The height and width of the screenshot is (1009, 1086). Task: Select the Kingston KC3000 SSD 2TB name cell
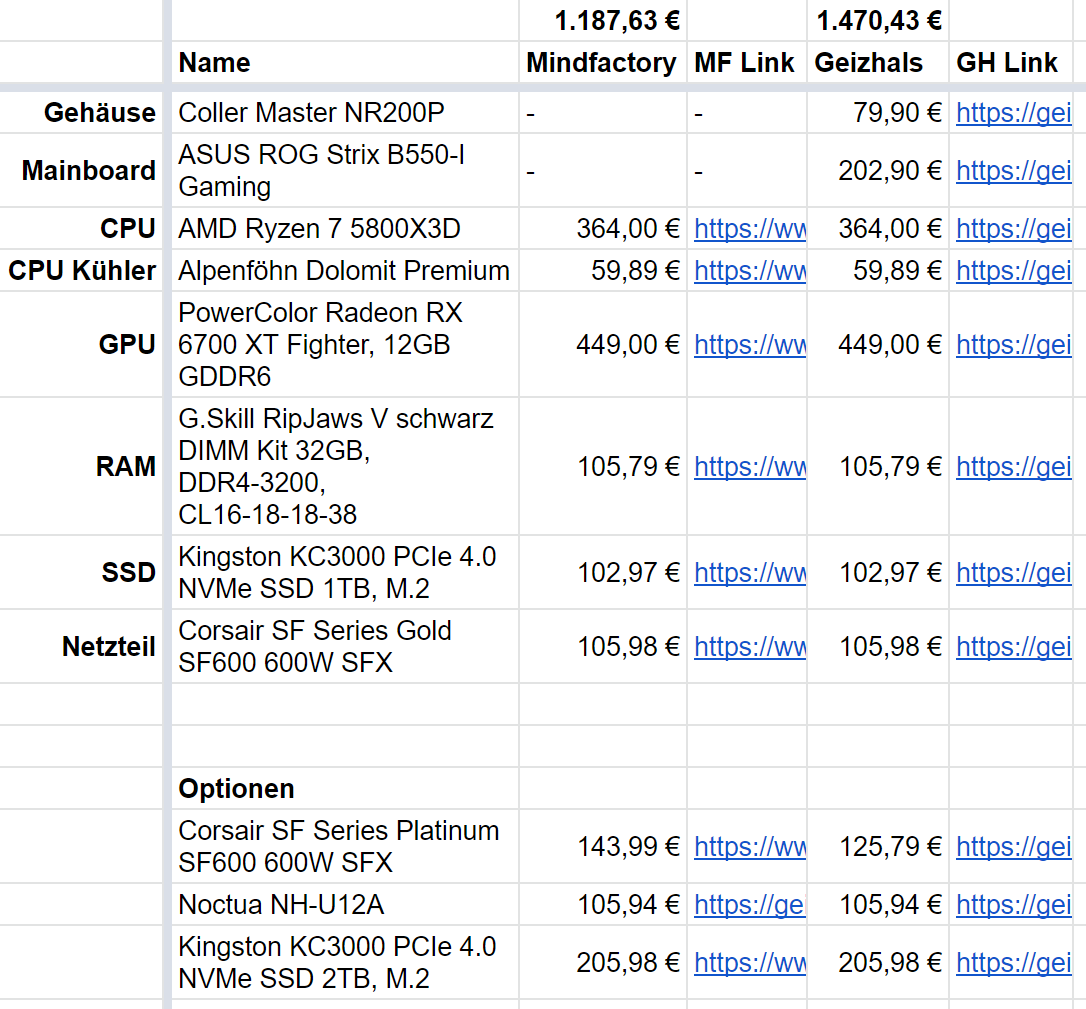pos(345,963)
